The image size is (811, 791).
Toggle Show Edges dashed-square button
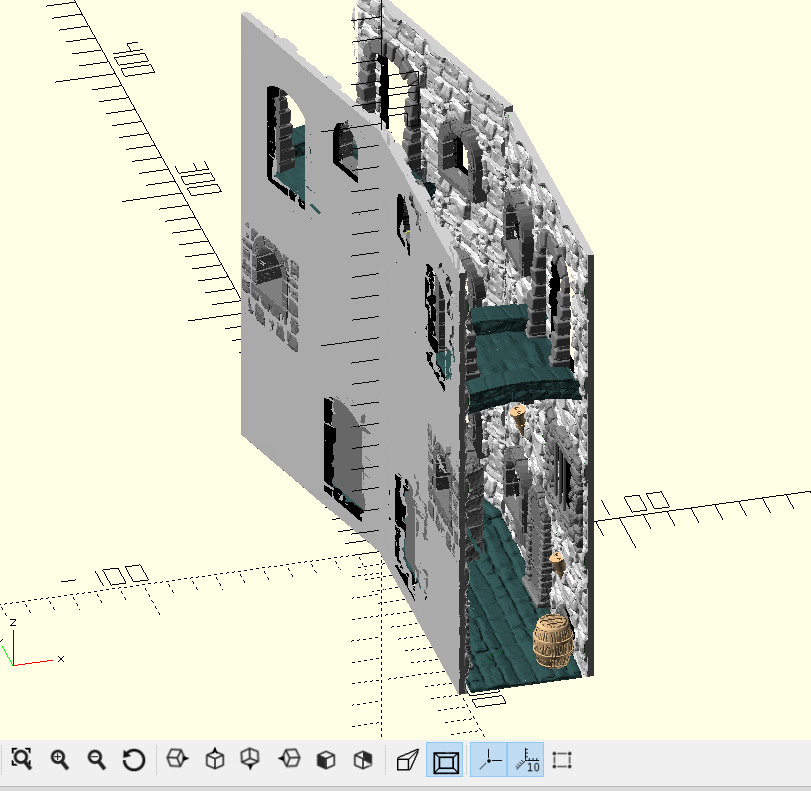tap(562, 761)
